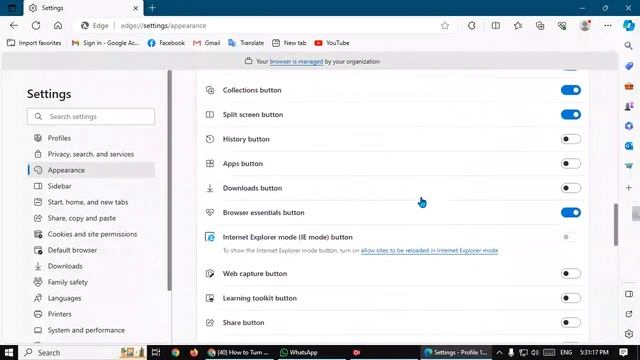640x360 pixels.
Task: Launch Copilot from the top-right icon
Action: click(x=629, y=25)
